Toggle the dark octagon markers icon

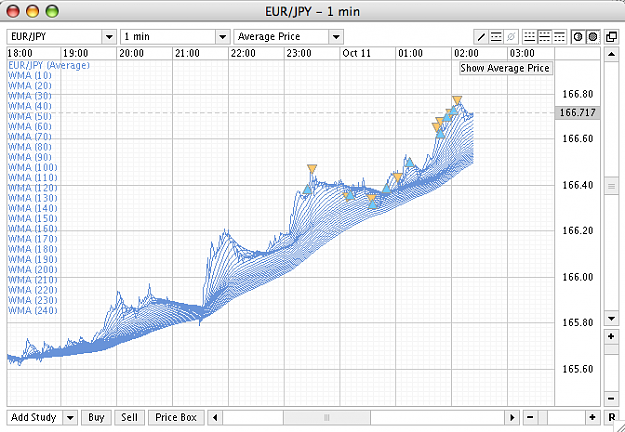pyautogui.click(x=593, y=37)
